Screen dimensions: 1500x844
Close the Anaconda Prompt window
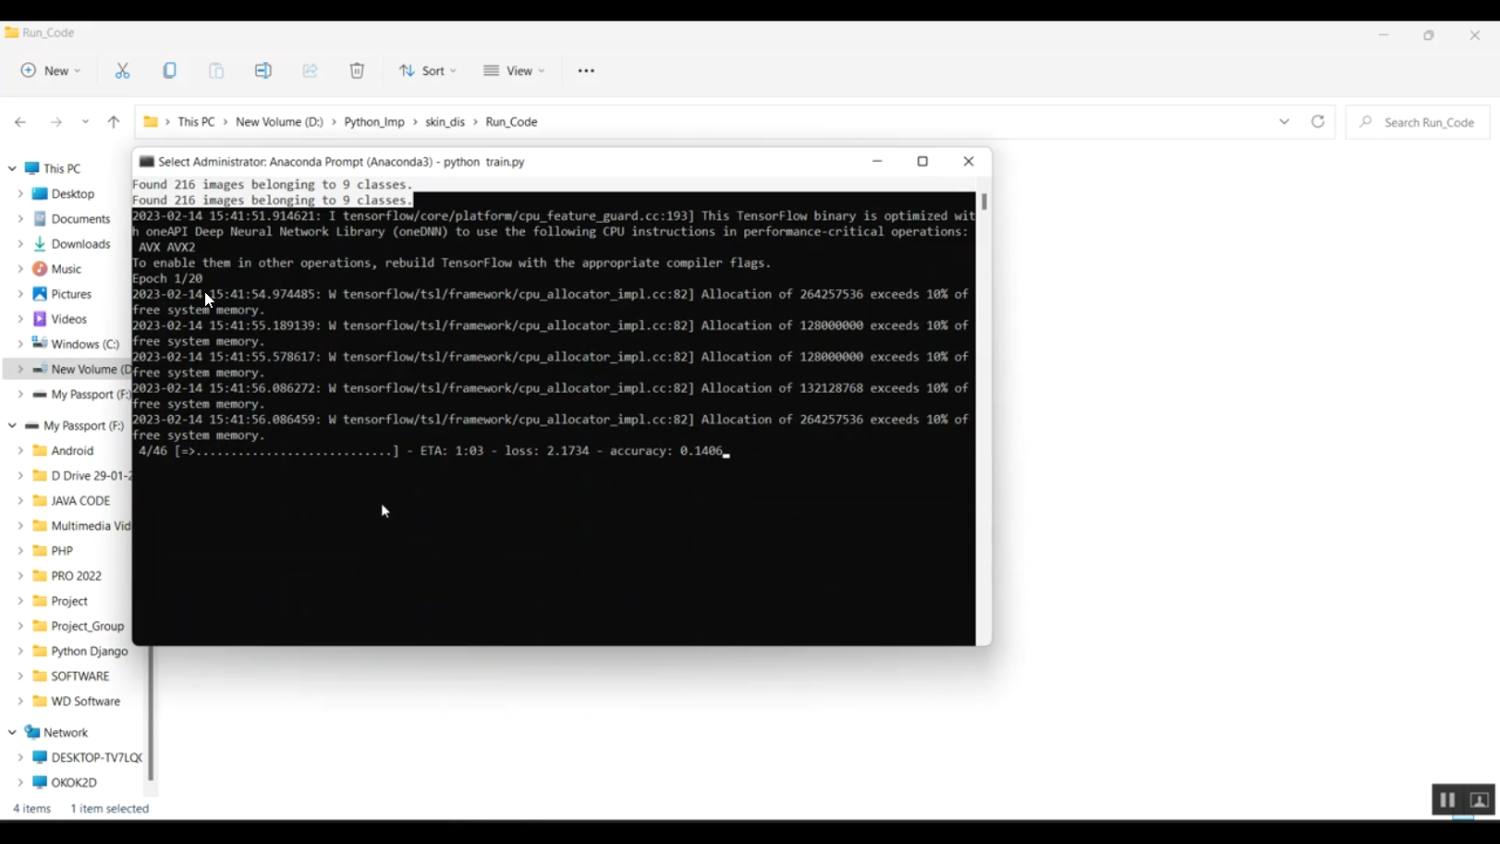[968, 161]
